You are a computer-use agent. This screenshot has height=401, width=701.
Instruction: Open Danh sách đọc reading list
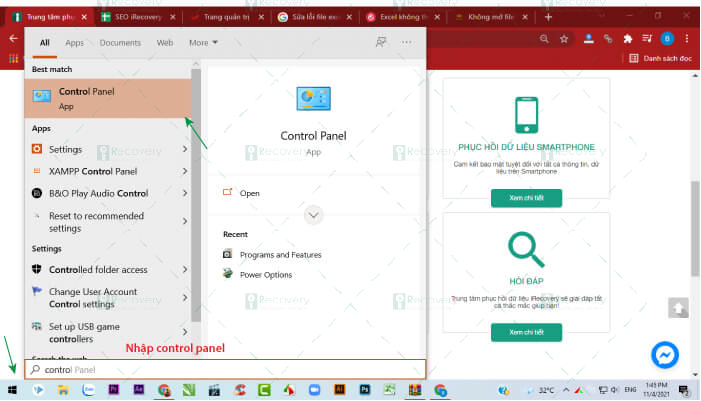pos(660,58)
